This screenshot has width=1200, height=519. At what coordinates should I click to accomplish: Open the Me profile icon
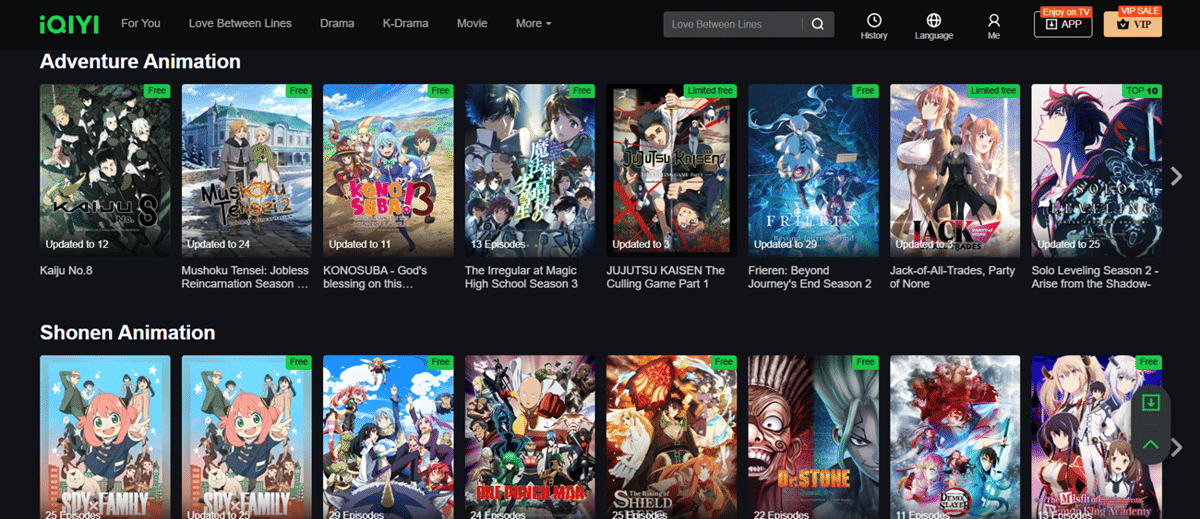[x=993, y=26]
